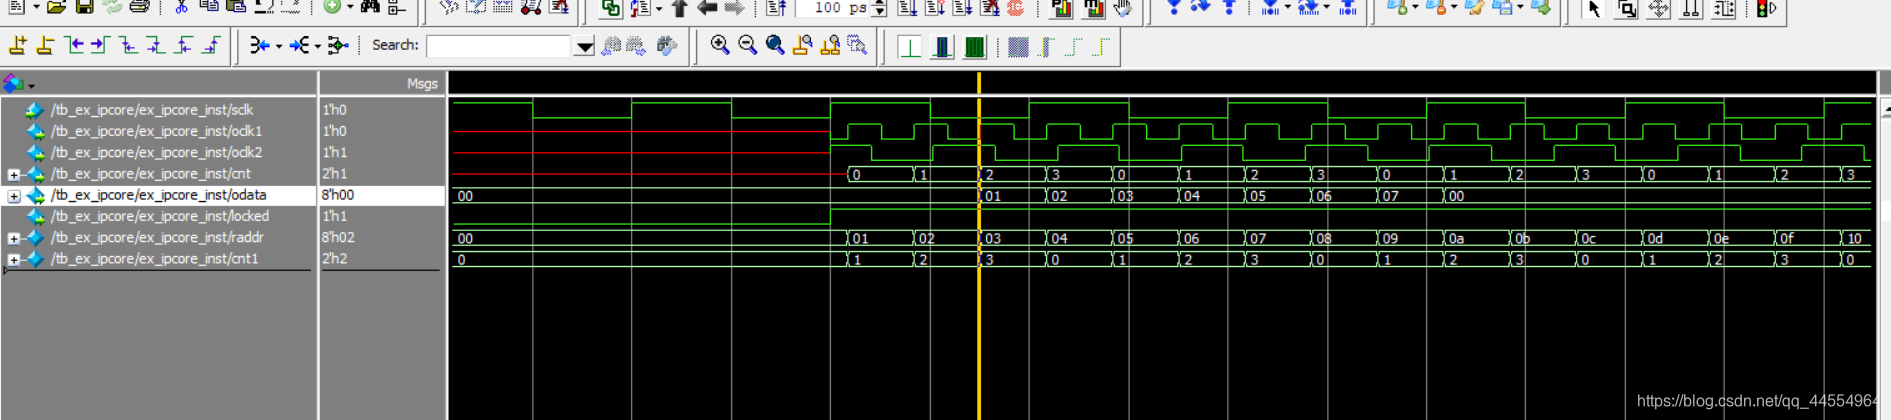Click the Insert Cursor icon
1891x420 pixels.
point(17,45)
